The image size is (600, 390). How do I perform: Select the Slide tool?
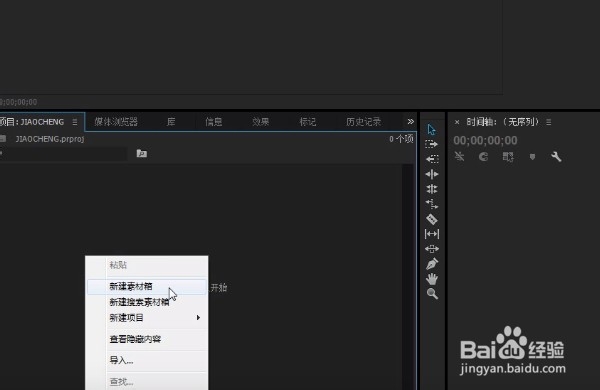pos(432,249)
